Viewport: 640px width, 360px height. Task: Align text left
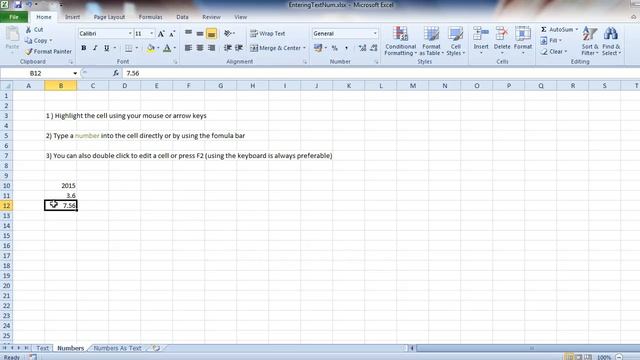(x=188, y=48)
